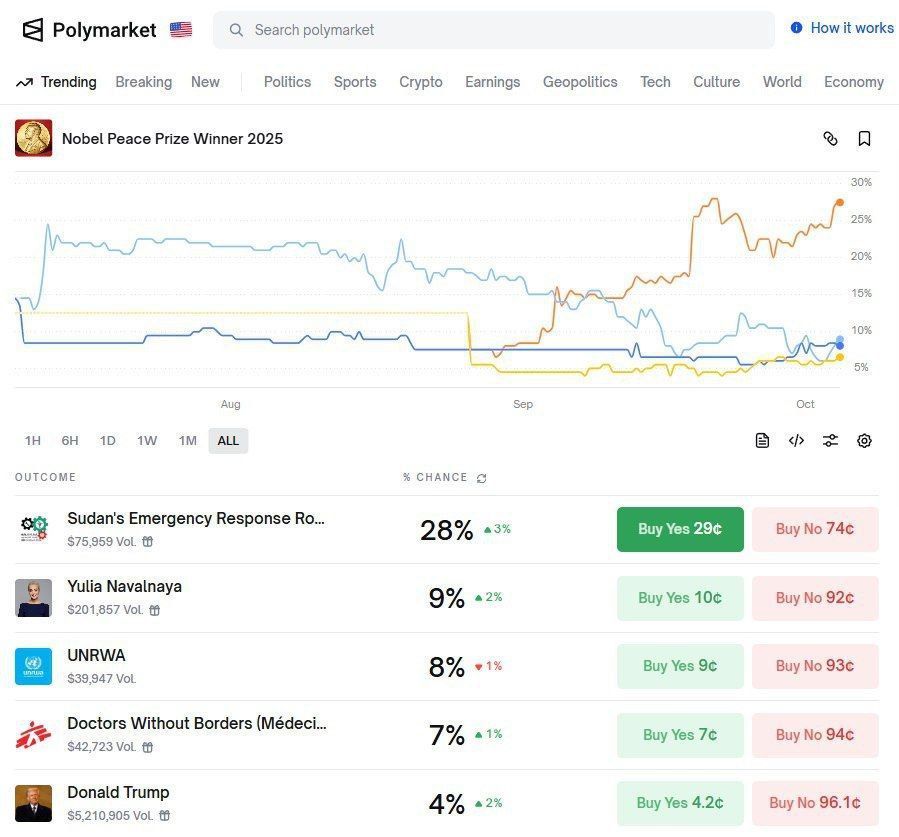This screenshot has width=899, height=837.
Task: Click the info icon beside How it works
Action: 797,28
